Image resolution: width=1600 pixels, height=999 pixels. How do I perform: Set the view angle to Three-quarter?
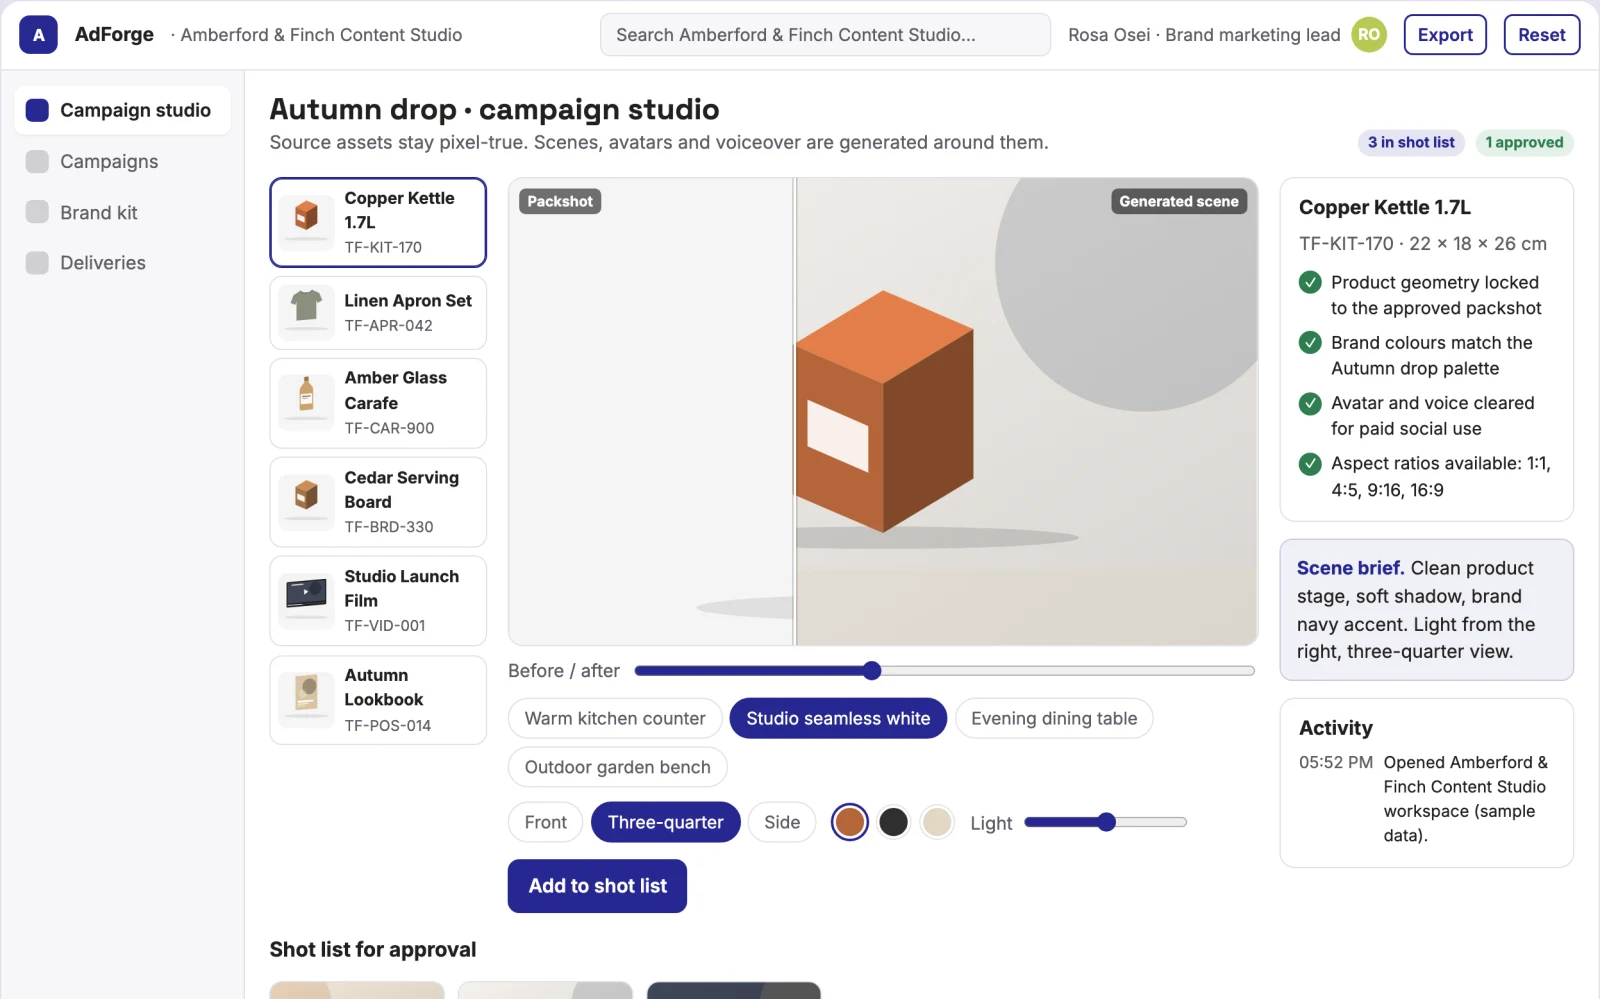click(x=666, y=822)
